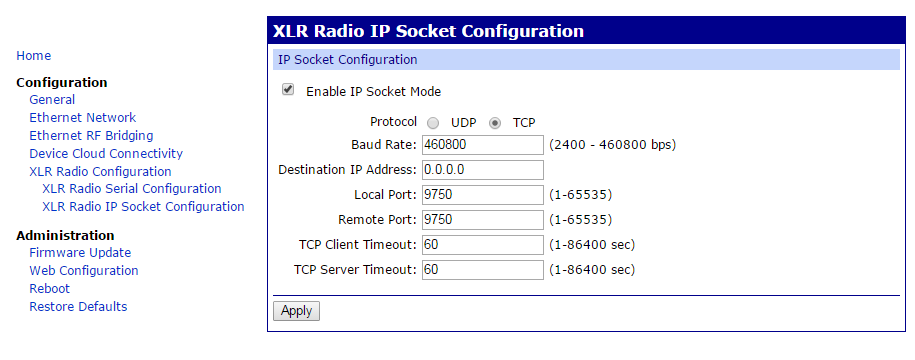915x360 pixels.
Task: Toggle Enable IP Socket Mode checkbox
Action: click(288, 90)
